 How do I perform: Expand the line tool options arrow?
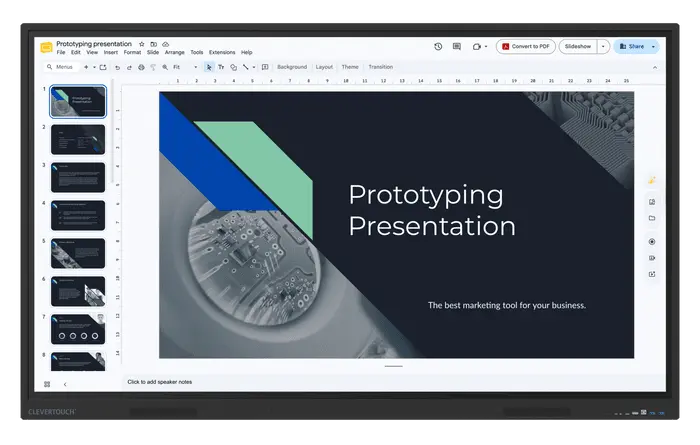(x=254, y=67)
